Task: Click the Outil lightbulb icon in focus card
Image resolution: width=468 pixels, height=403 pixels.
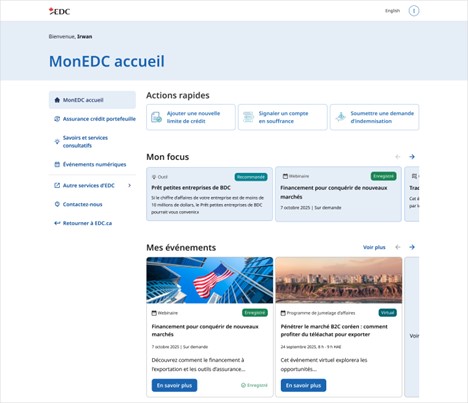Action: pos(154,177)
